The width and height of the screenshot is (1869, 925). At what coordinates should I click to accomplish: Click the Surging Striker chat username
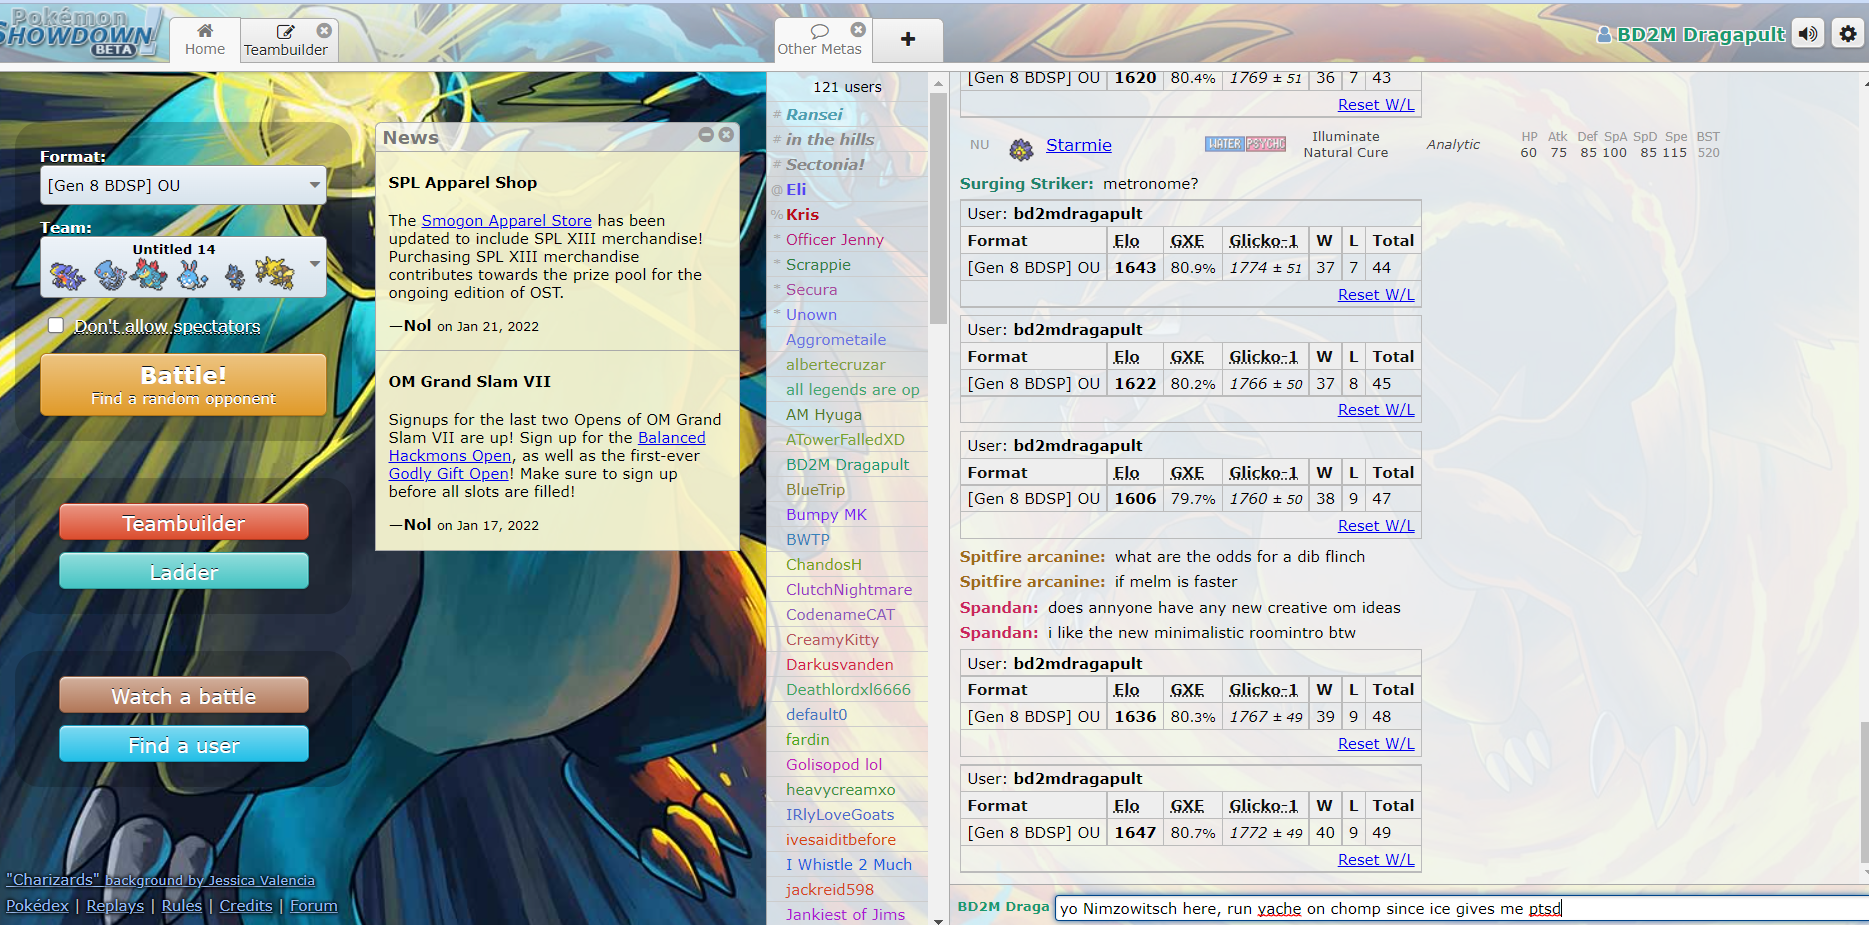[x=1026, y=183]
